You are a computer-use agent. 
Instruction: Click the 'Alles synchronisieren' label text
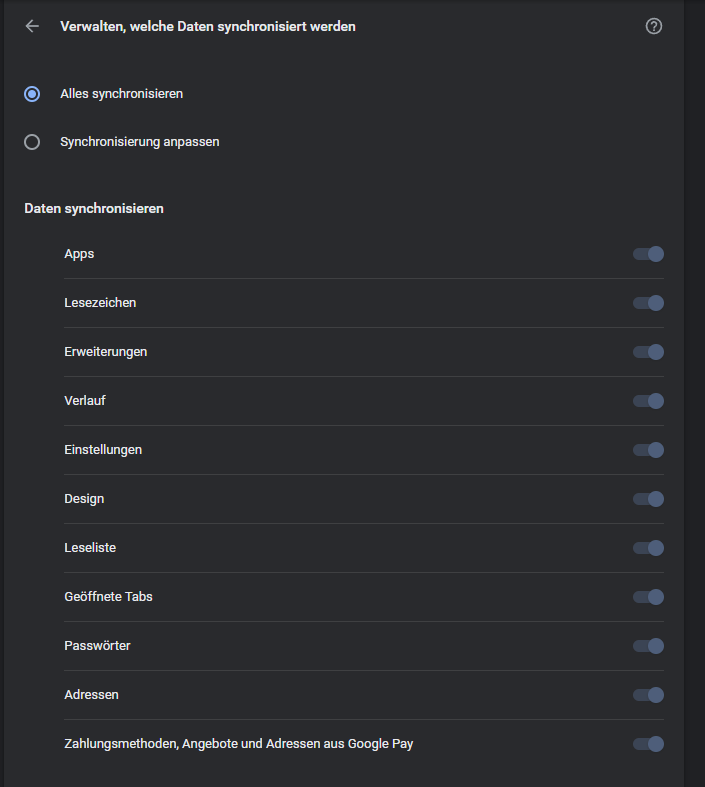tap(121, 94)
